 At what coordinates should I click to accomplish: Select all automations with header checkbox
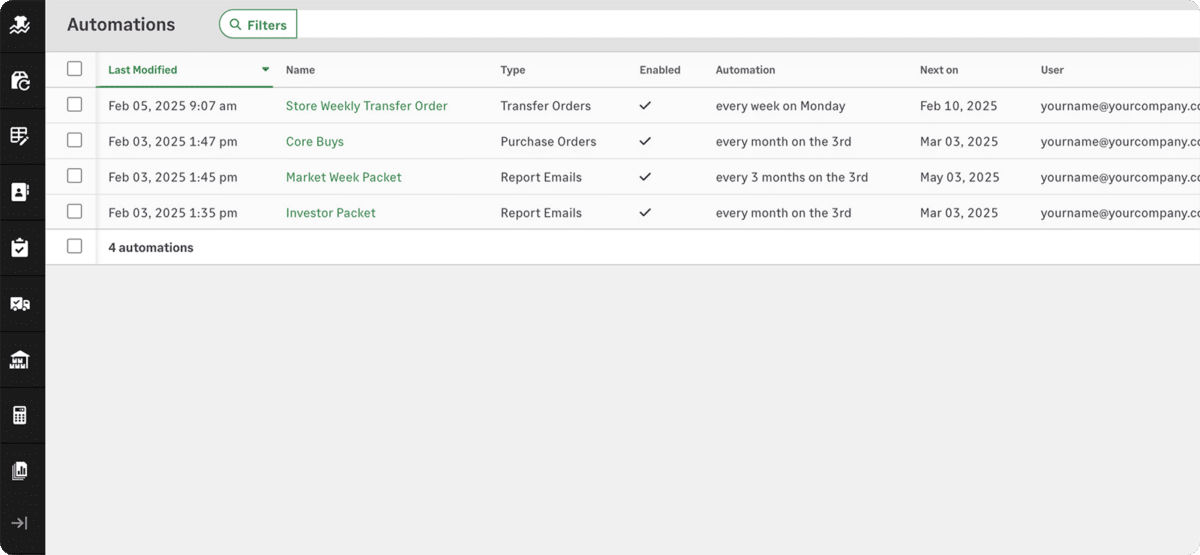click(75, 69)
